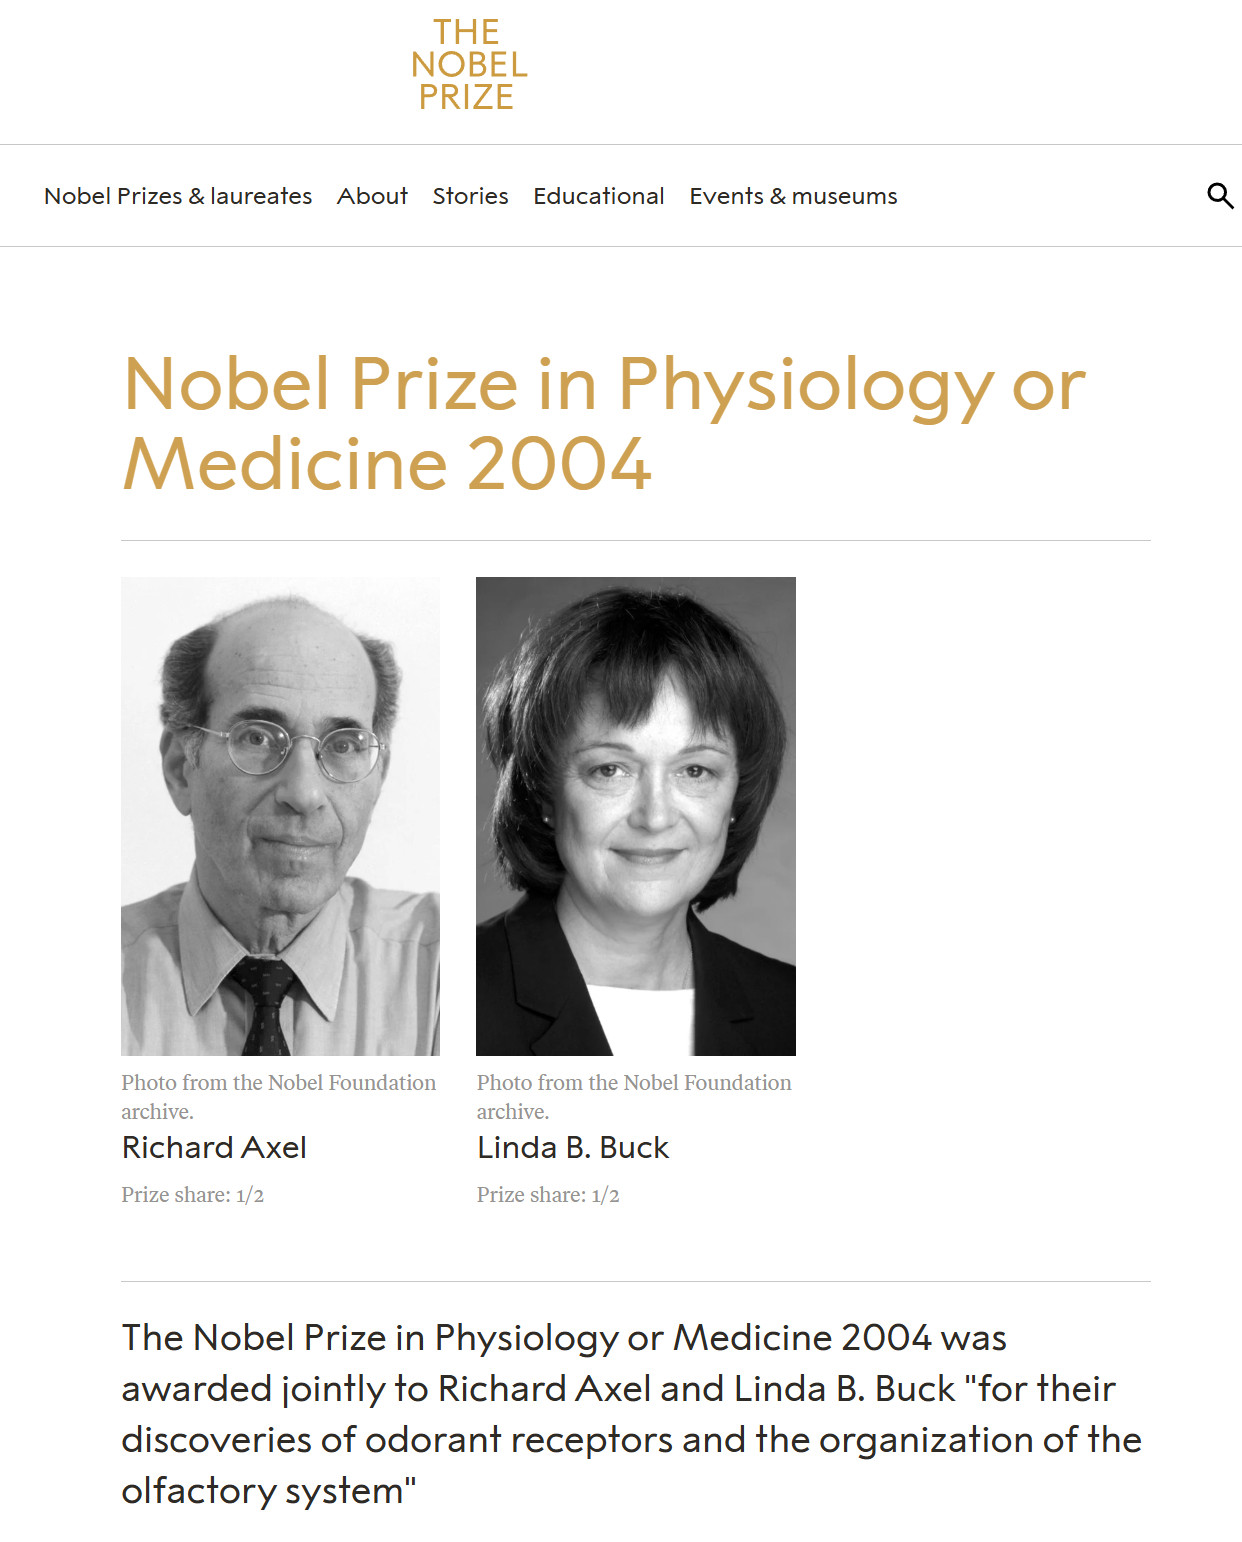Click the prize share text under Linda B. Buck
This screenshot has width=1242, height=1542.
(548, 1195)
